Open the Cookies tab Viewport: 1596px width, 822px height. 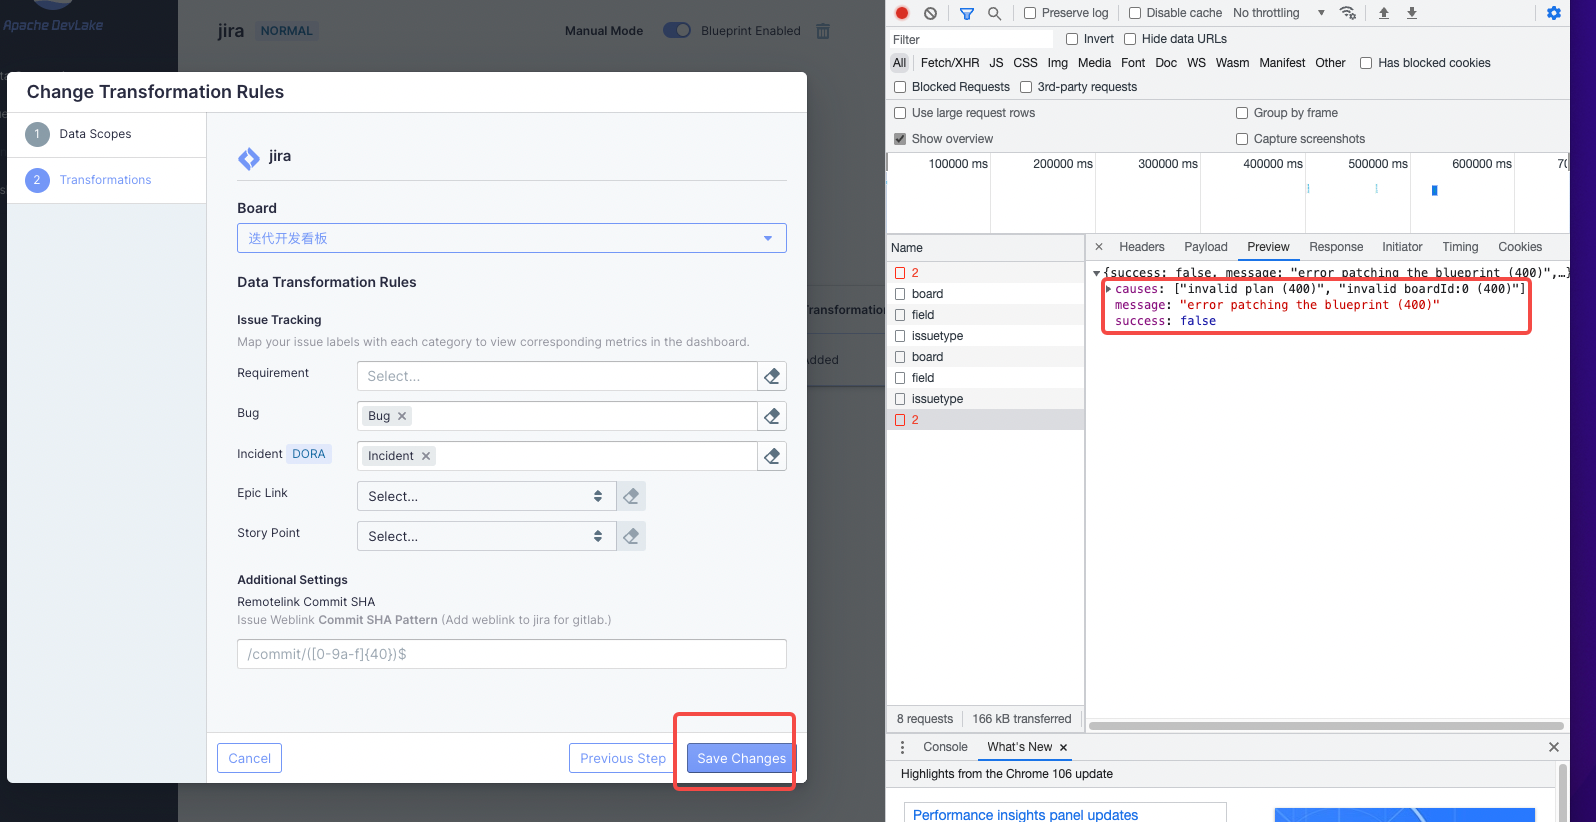point(1520,247)
